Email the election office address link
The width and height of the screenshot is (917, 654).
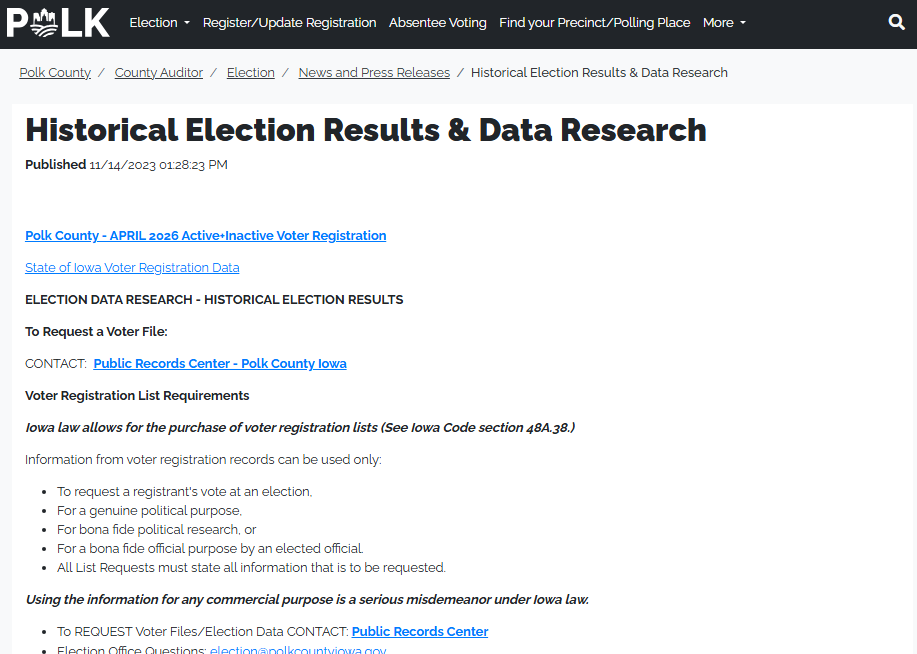click(297, 650)
